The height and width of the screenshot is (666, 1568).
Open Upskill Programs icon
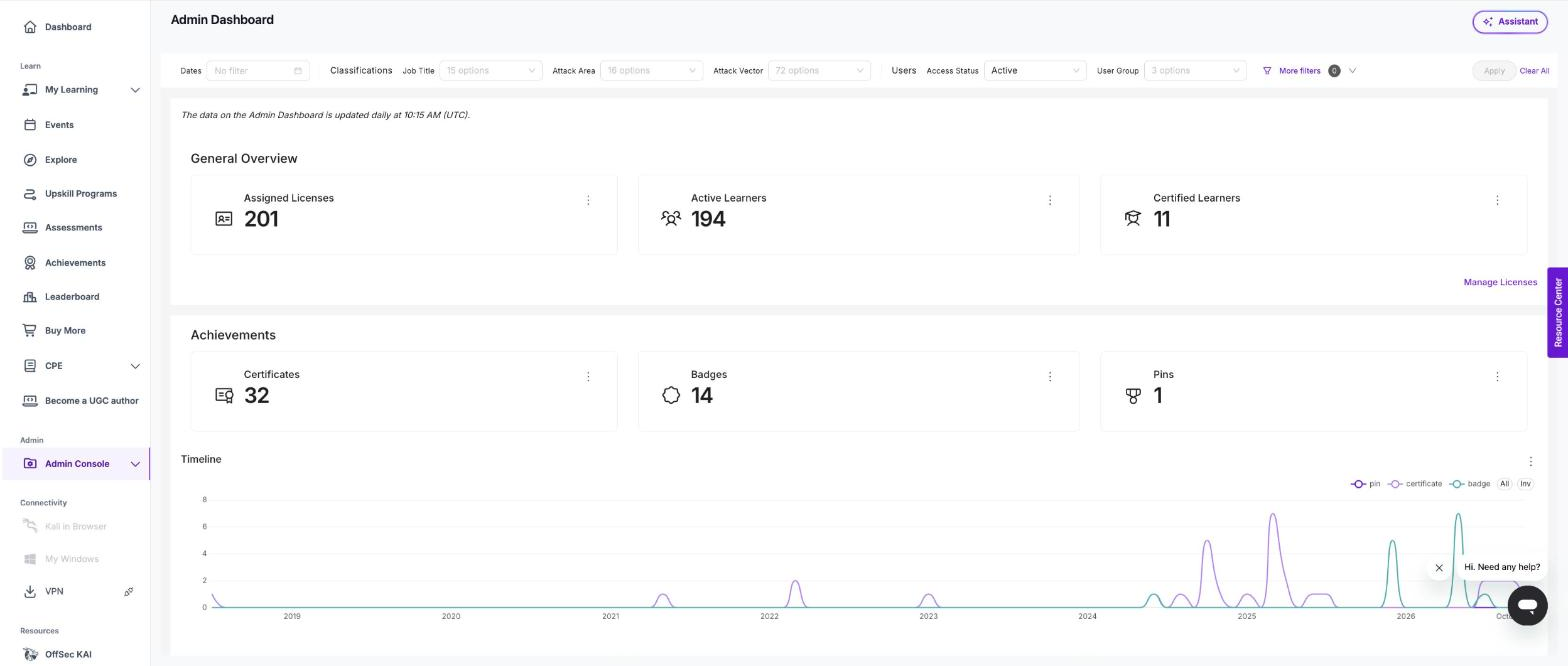pos(30,194)
